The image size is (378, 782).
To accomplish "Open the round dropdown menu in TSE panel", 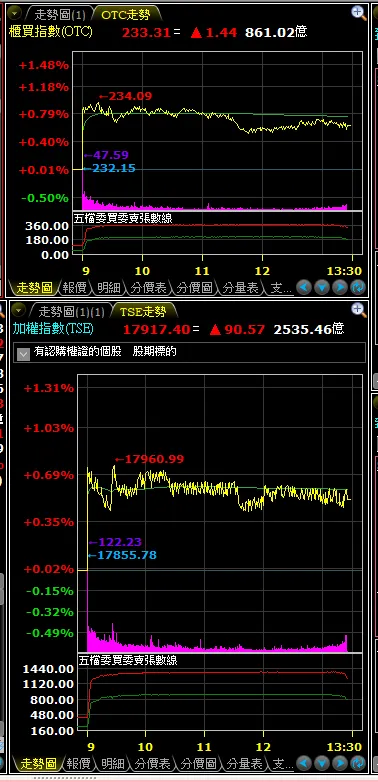I will [x=18, y=311].
